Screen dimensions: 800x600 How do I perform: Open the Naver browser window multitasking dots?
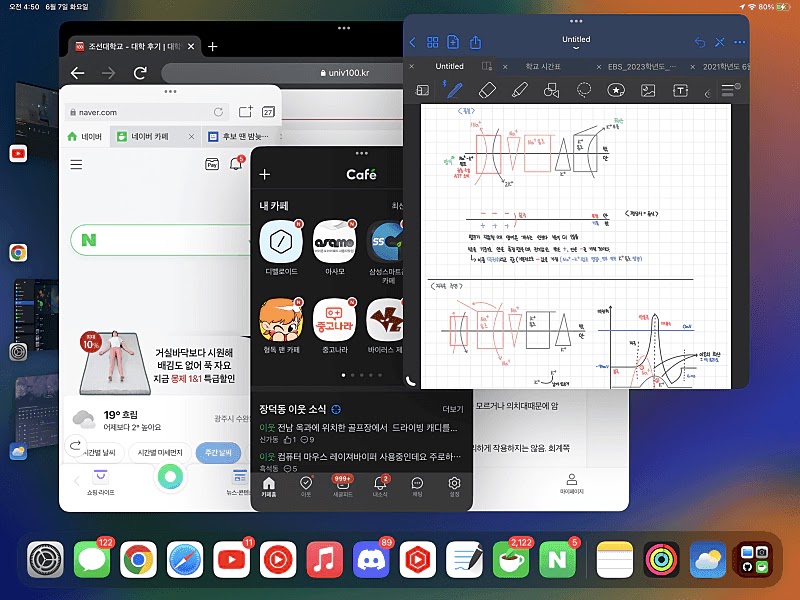click(x=170, y=92)
